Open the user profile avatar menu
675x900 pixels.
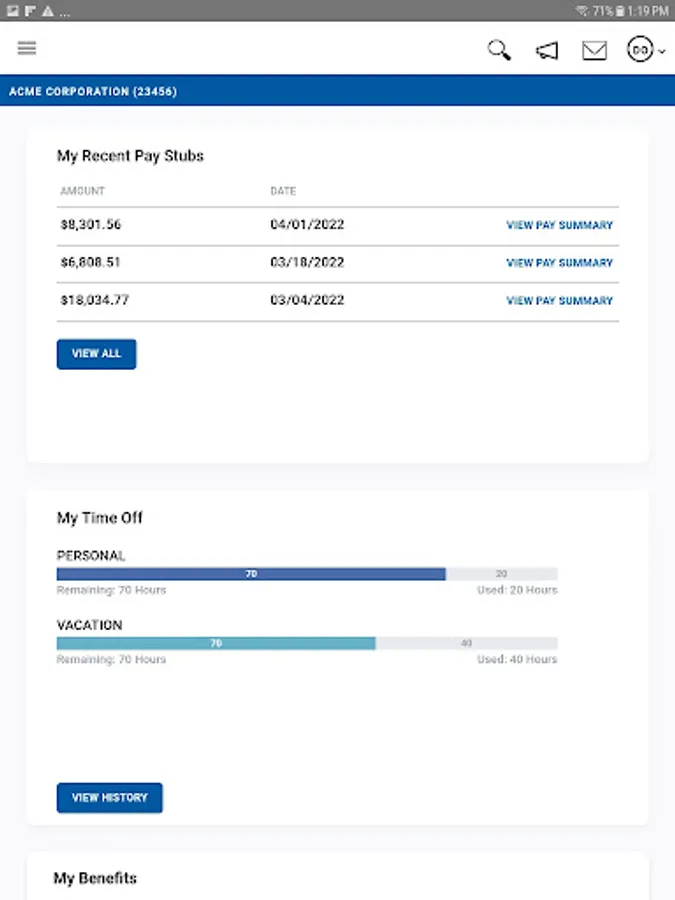click(643, 50)
